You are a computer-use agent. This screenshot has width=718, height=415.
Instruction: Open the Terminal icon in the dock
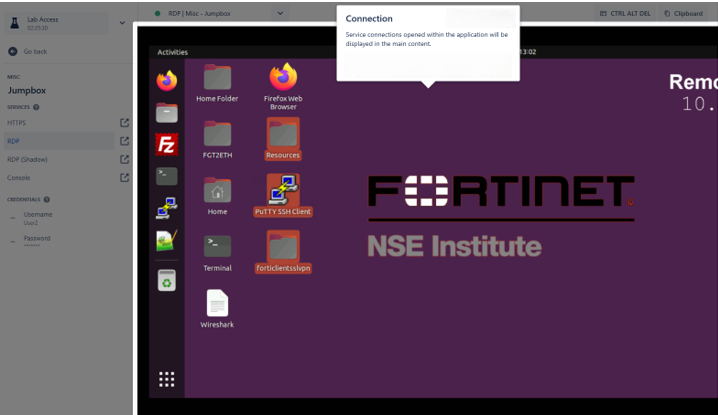167,176
